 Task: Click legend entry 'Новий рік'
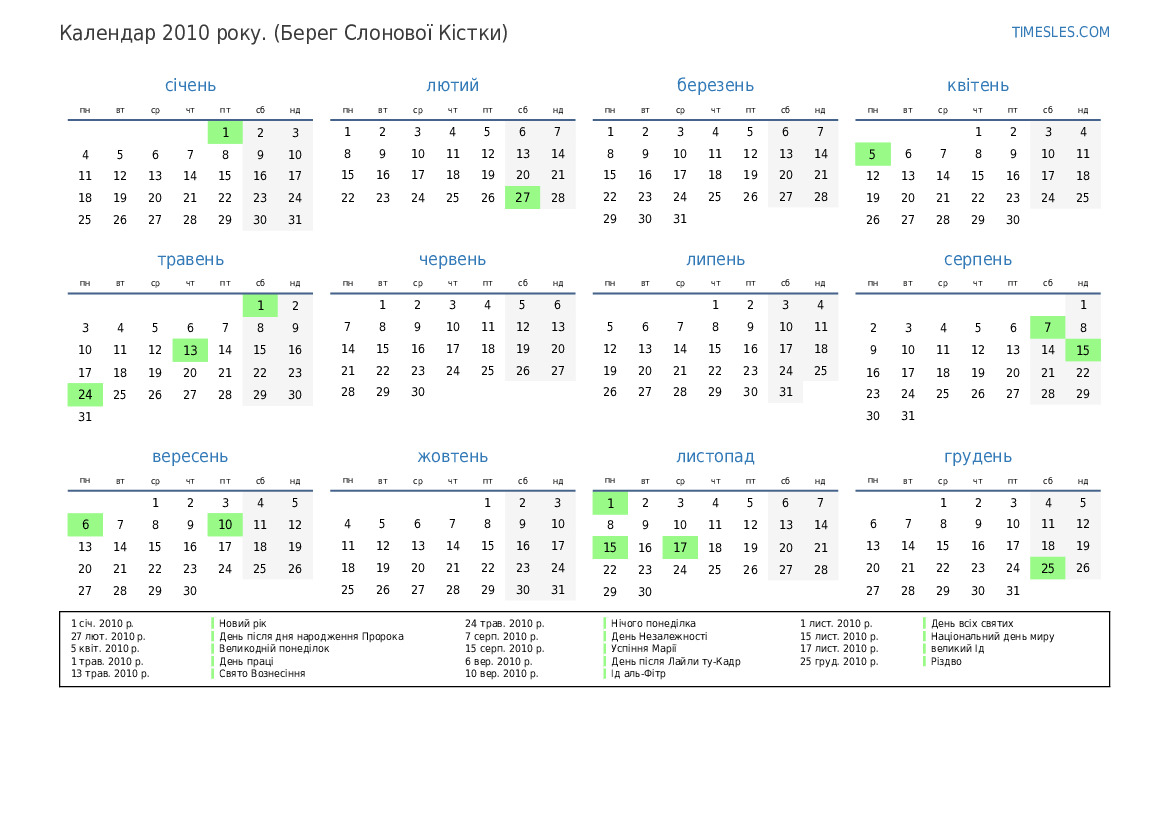click(x=242, y=623)
